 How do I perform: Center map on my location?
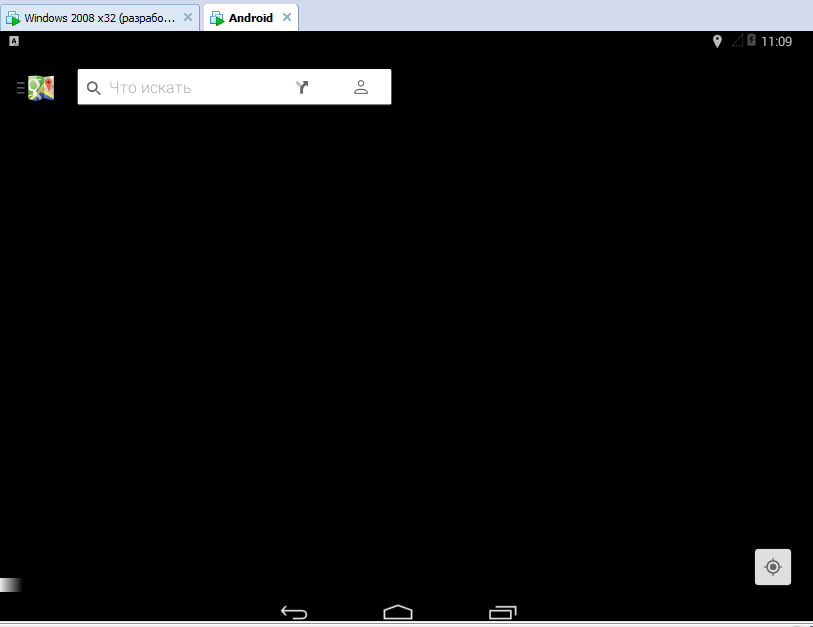point(772,567)
